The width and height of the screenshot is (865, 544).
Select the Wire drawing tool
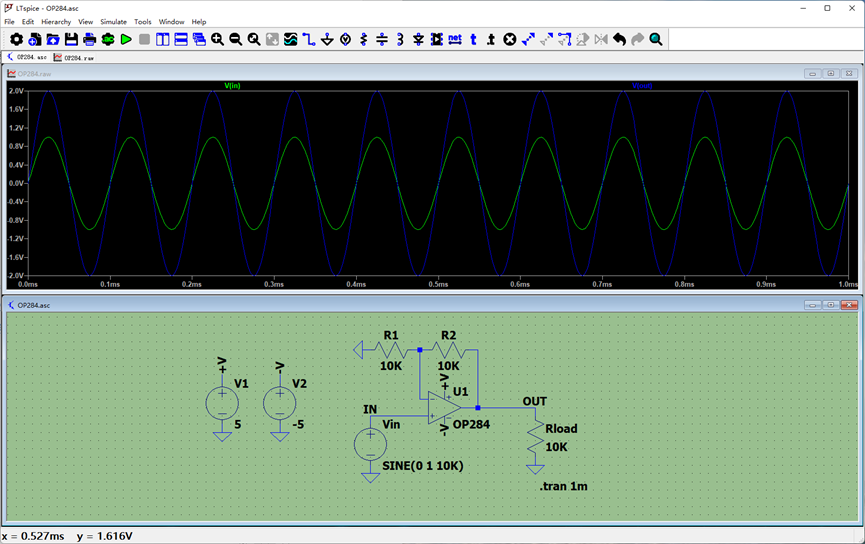point(309,39)
